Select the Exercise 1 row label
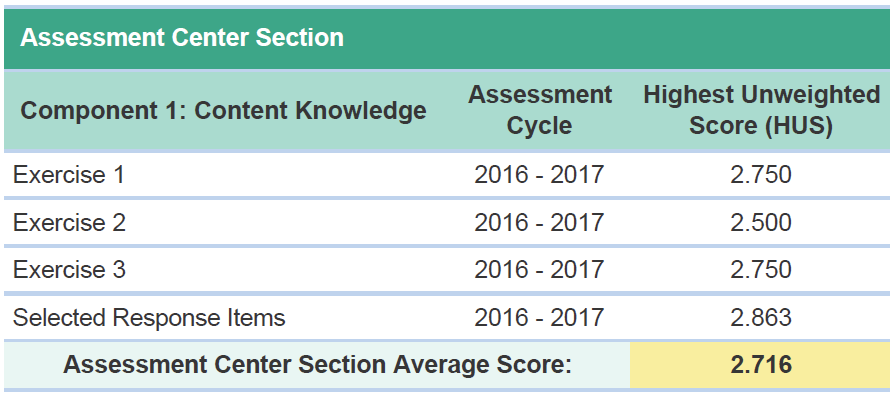The image size is (890, 394). 69,174
